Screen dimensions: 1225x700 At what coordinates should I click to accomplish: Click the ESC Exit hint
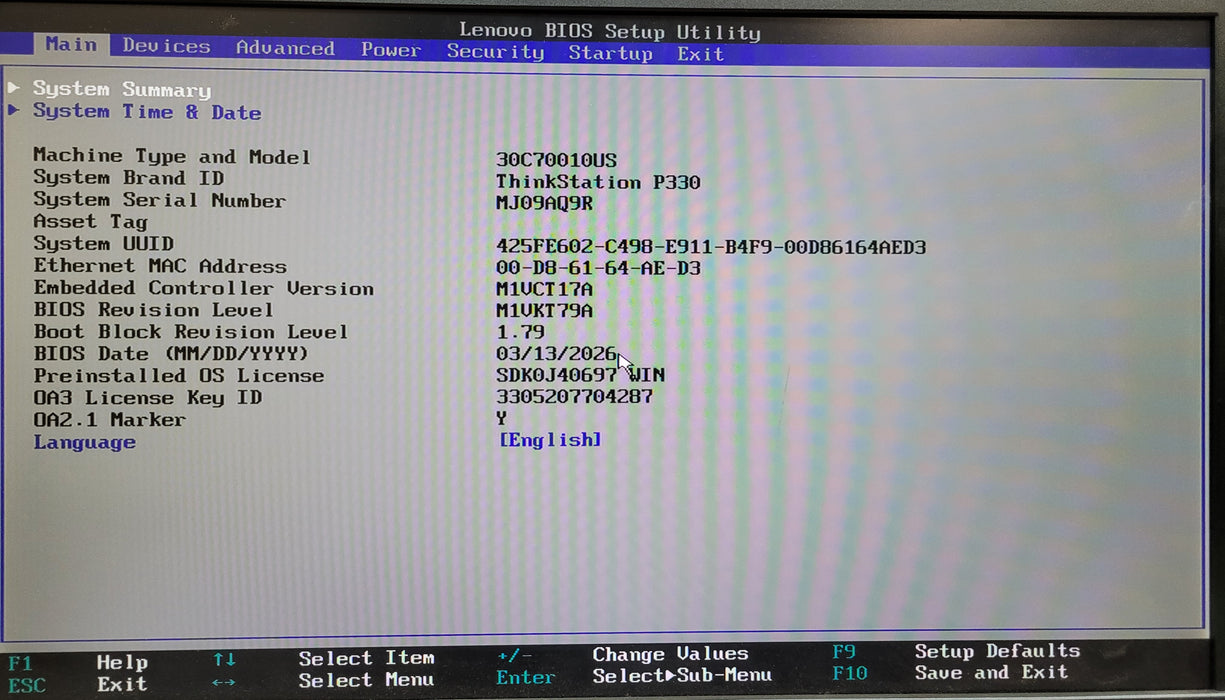point(78,685)
